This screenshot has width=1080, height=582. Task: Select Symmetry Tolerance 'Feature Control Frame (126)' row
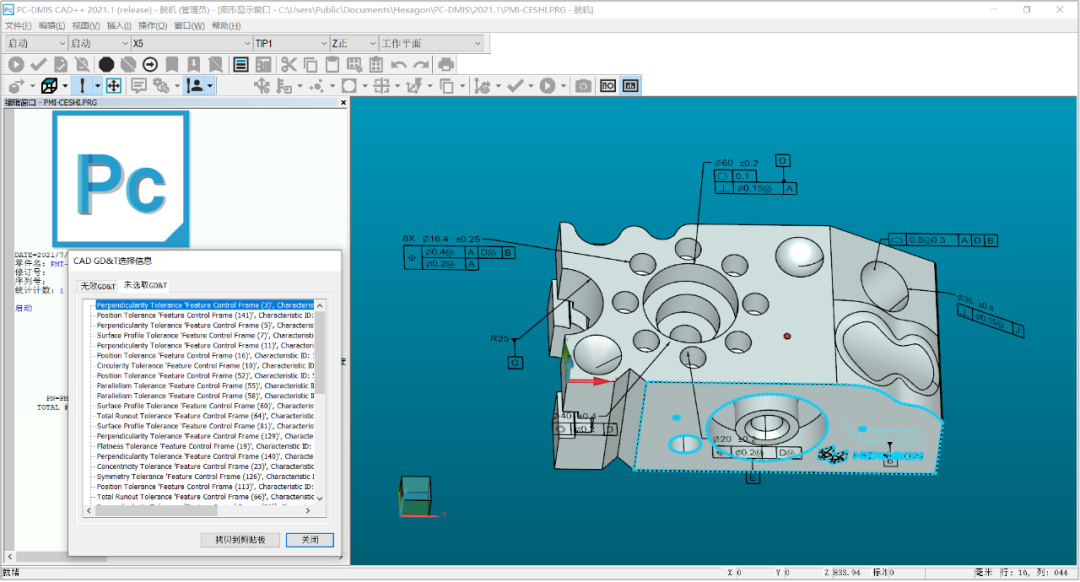coord(205,477)
